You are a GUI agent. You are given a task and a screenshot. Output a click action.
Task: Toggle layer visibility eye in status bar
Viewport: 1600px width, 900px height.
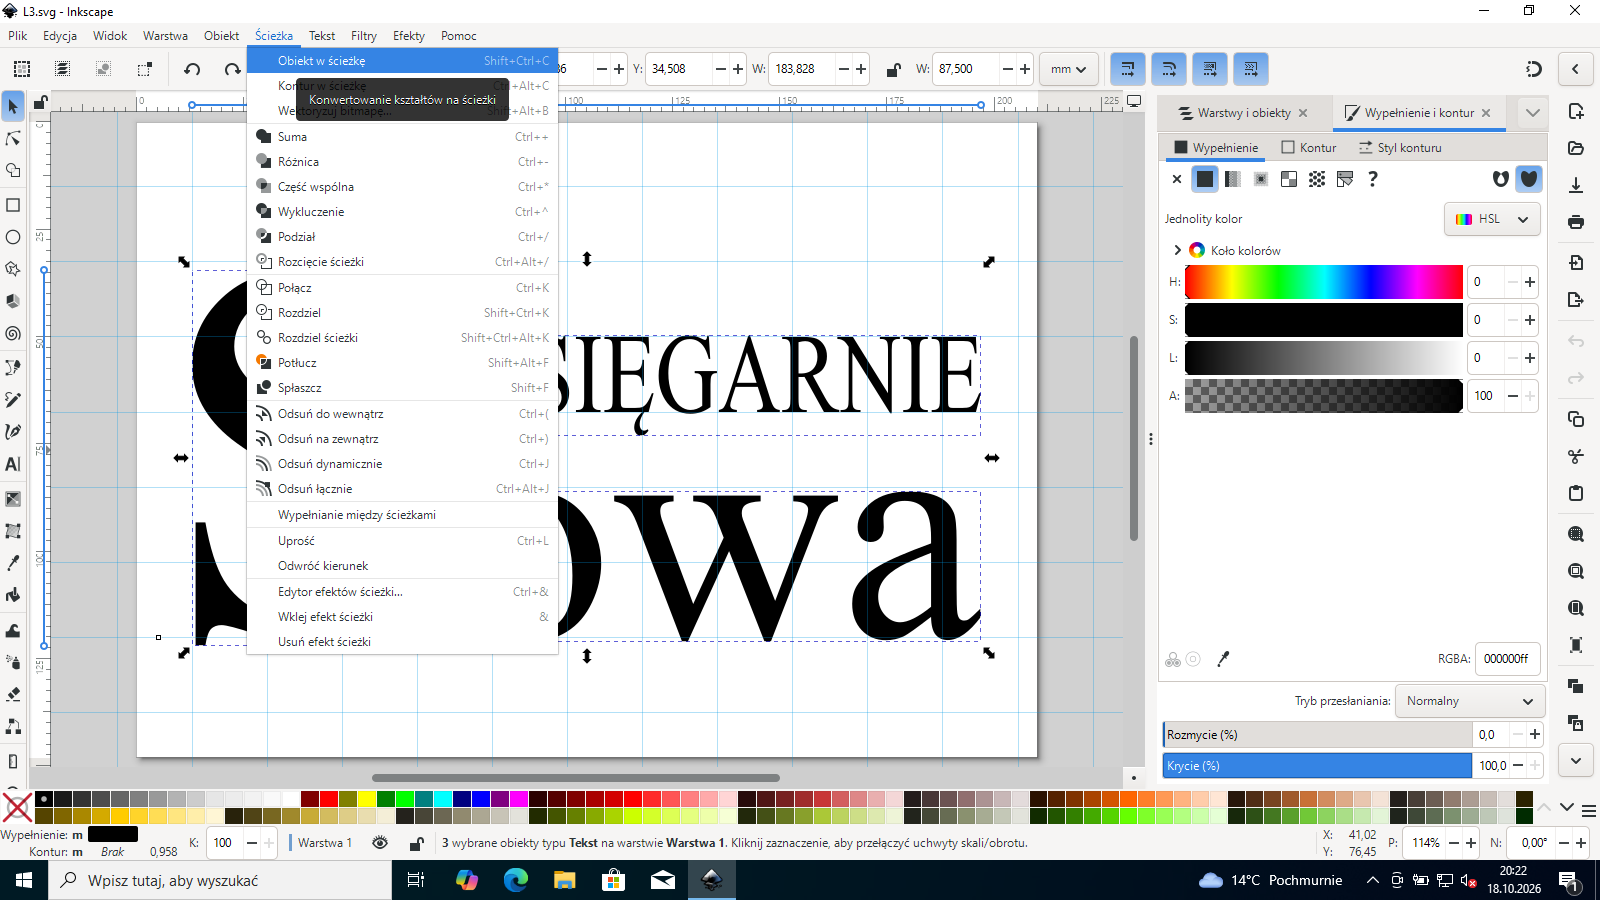380,843
